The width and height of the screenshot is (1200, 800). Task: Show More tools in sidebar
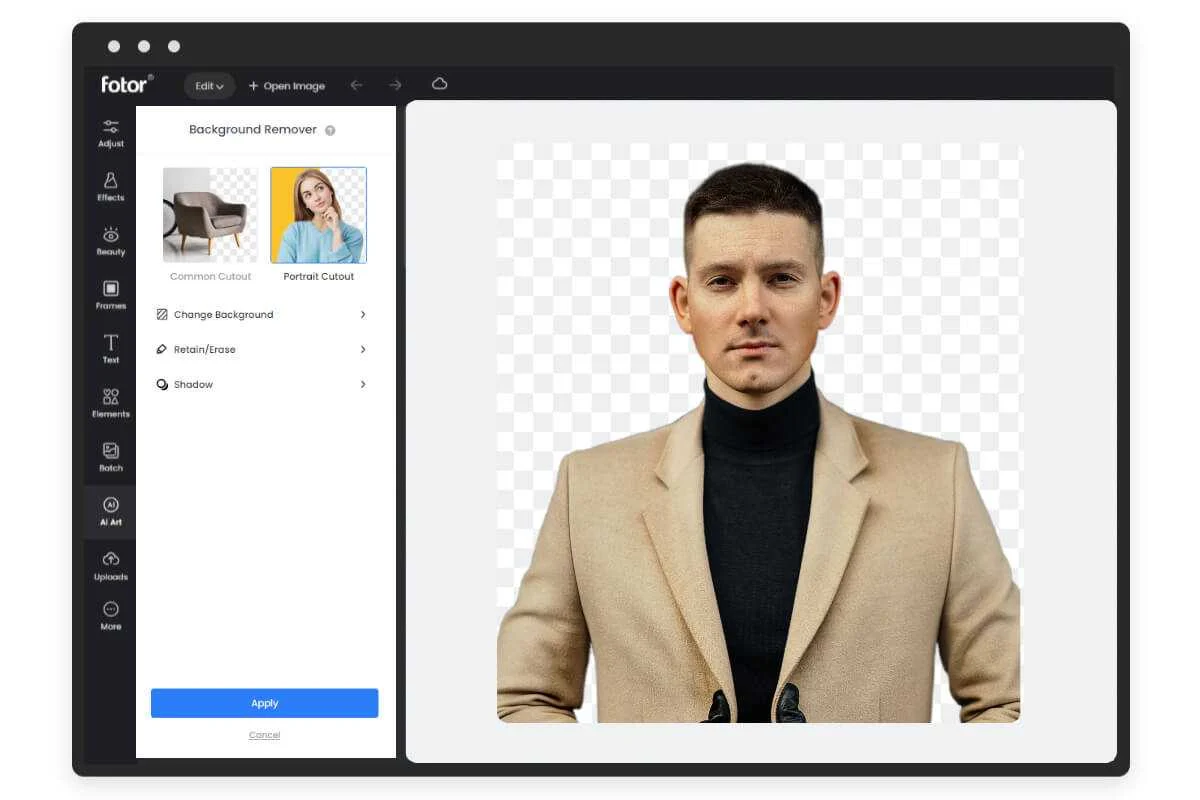point(110,614)
